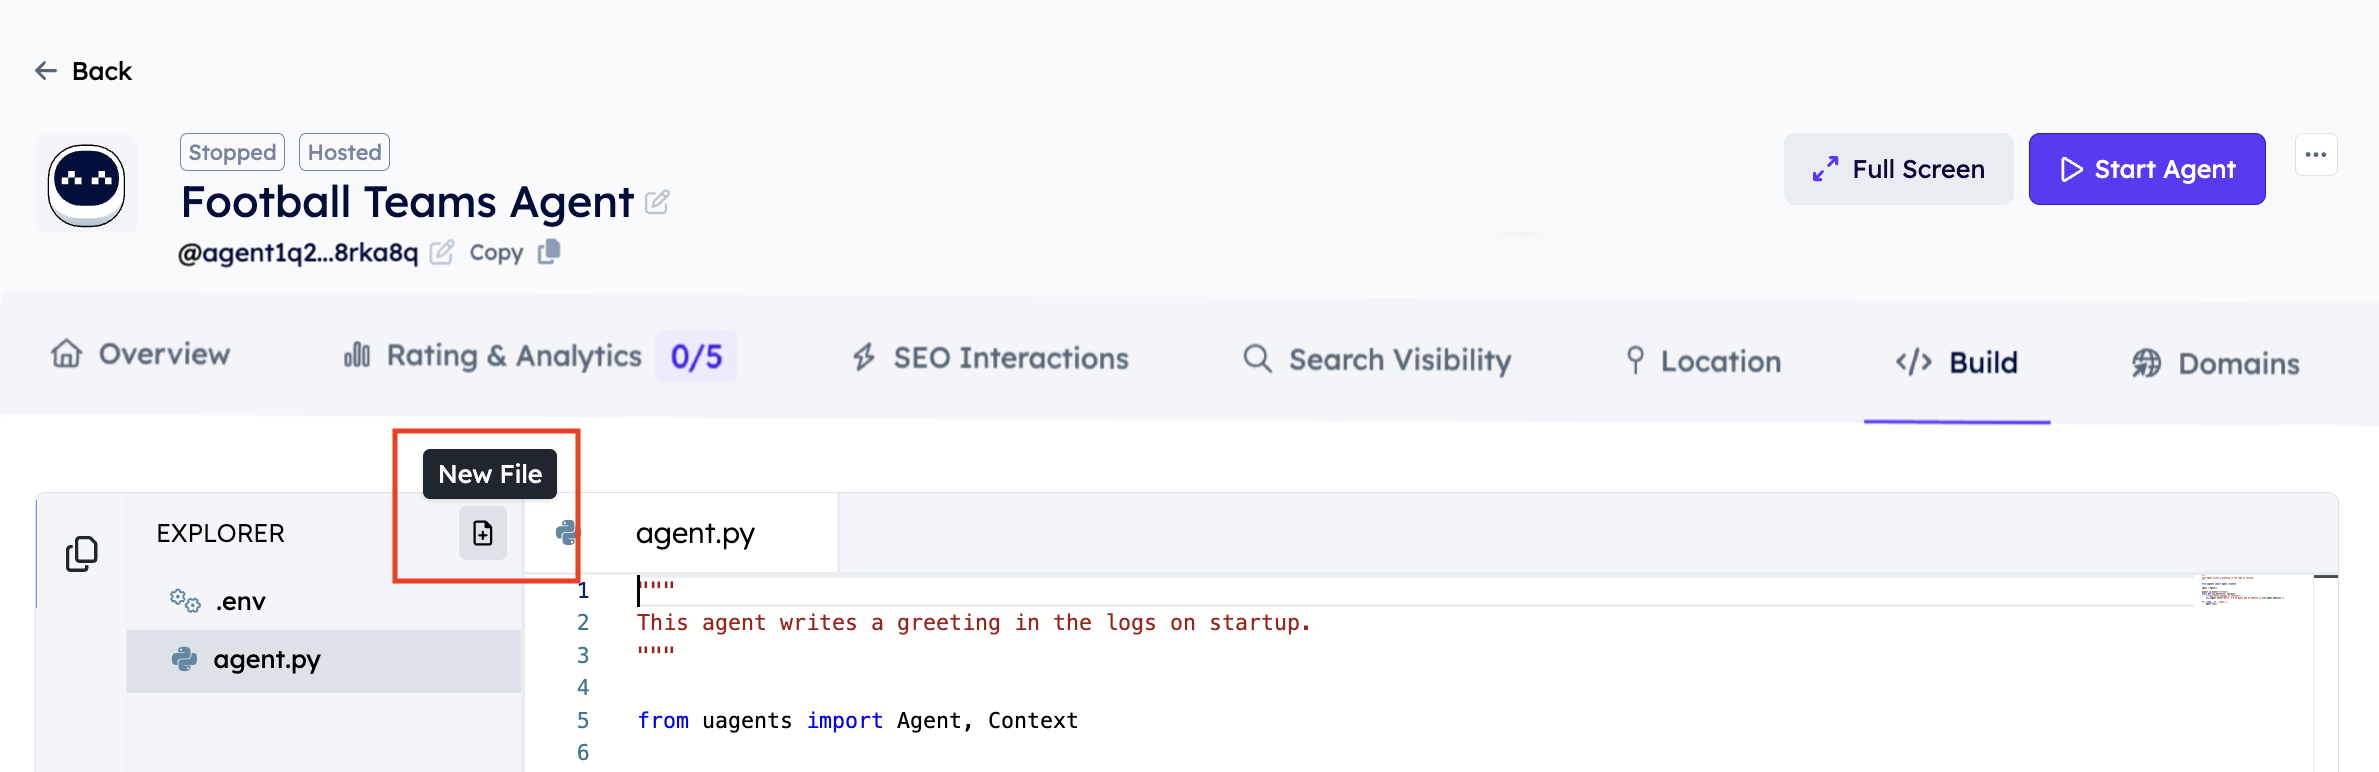
Task: Copy the agent address via clipboard icon
Action: coord(549,252)
